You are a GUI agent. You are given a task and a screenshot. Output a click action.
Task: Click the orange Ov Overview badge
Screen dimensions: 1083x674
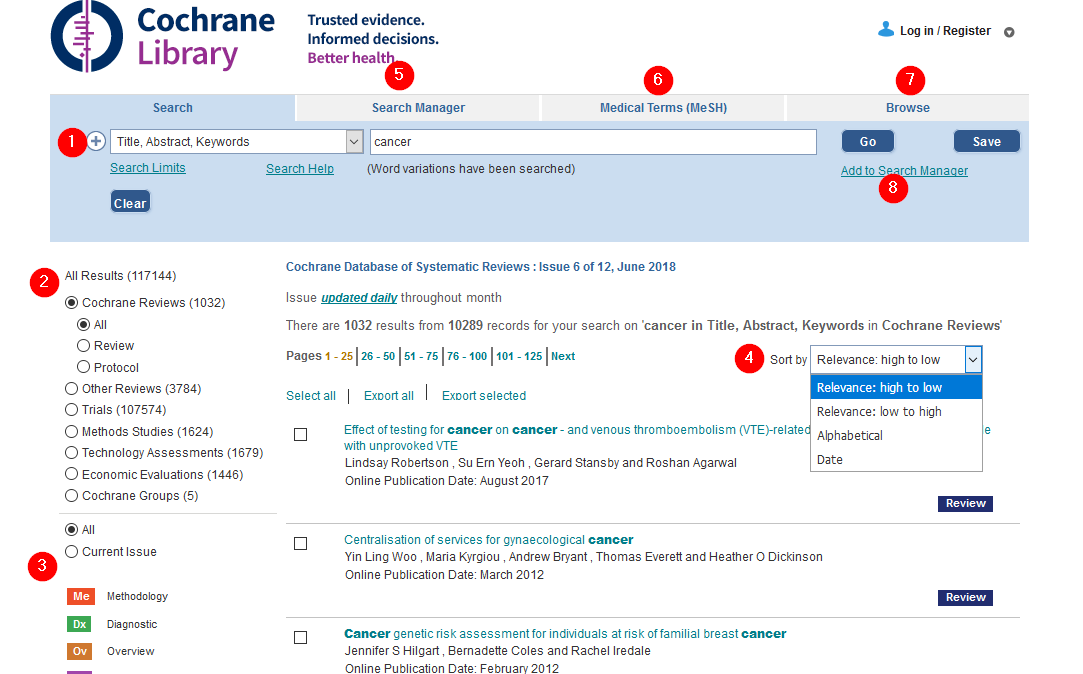81,651
